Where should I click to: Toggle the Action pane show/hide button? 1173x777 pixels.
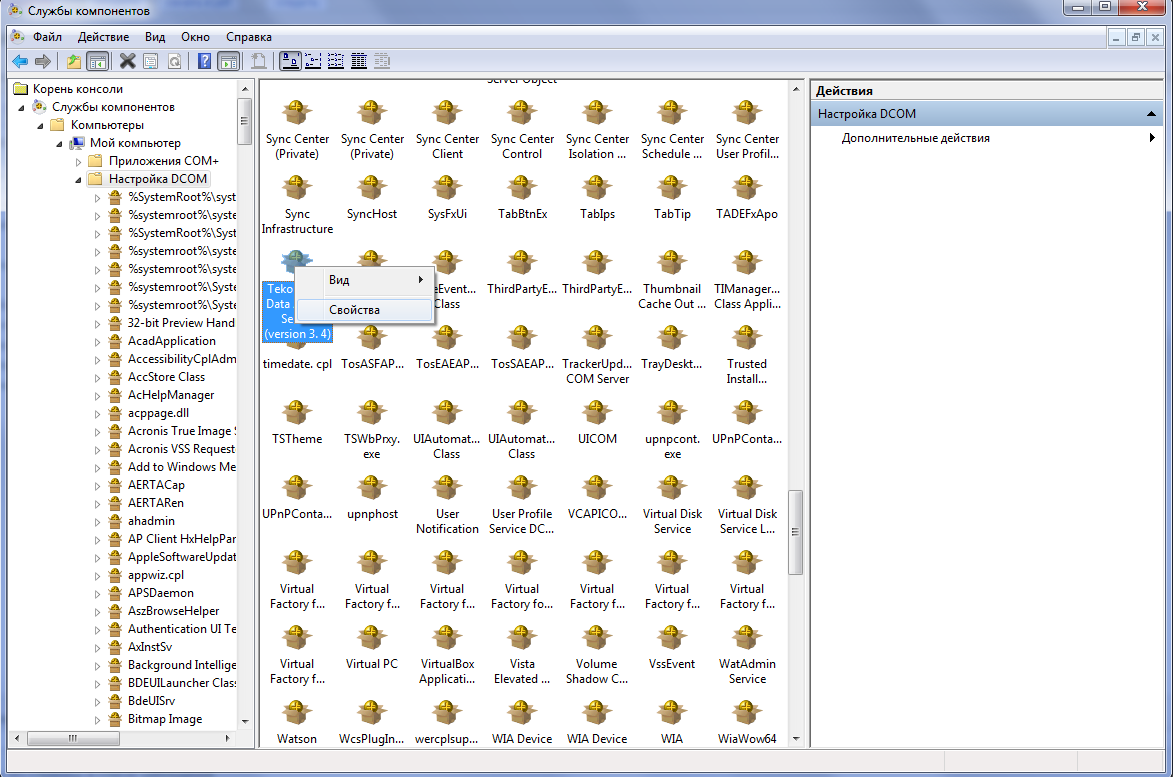tap(228, 61)
